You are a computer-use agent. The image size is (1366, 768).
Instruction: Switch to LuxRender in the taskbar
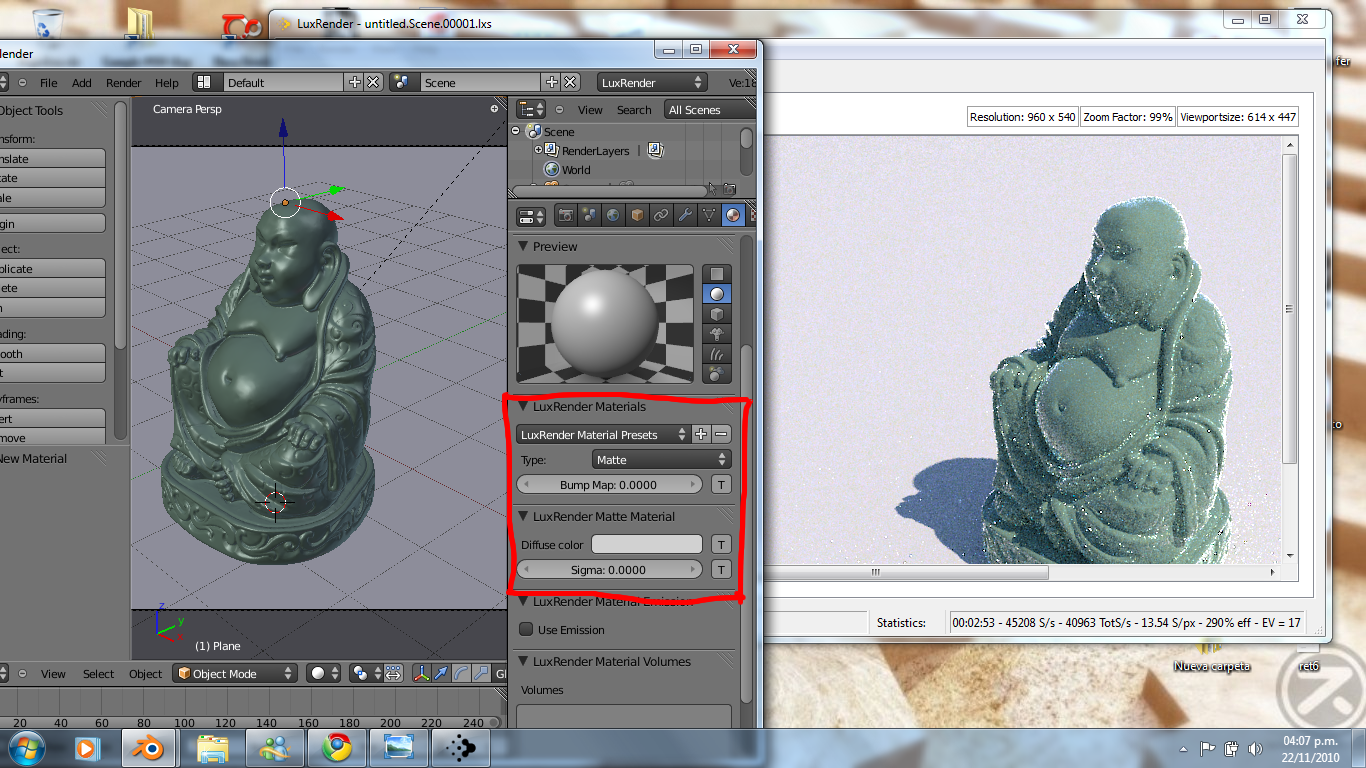pos(460,748)
